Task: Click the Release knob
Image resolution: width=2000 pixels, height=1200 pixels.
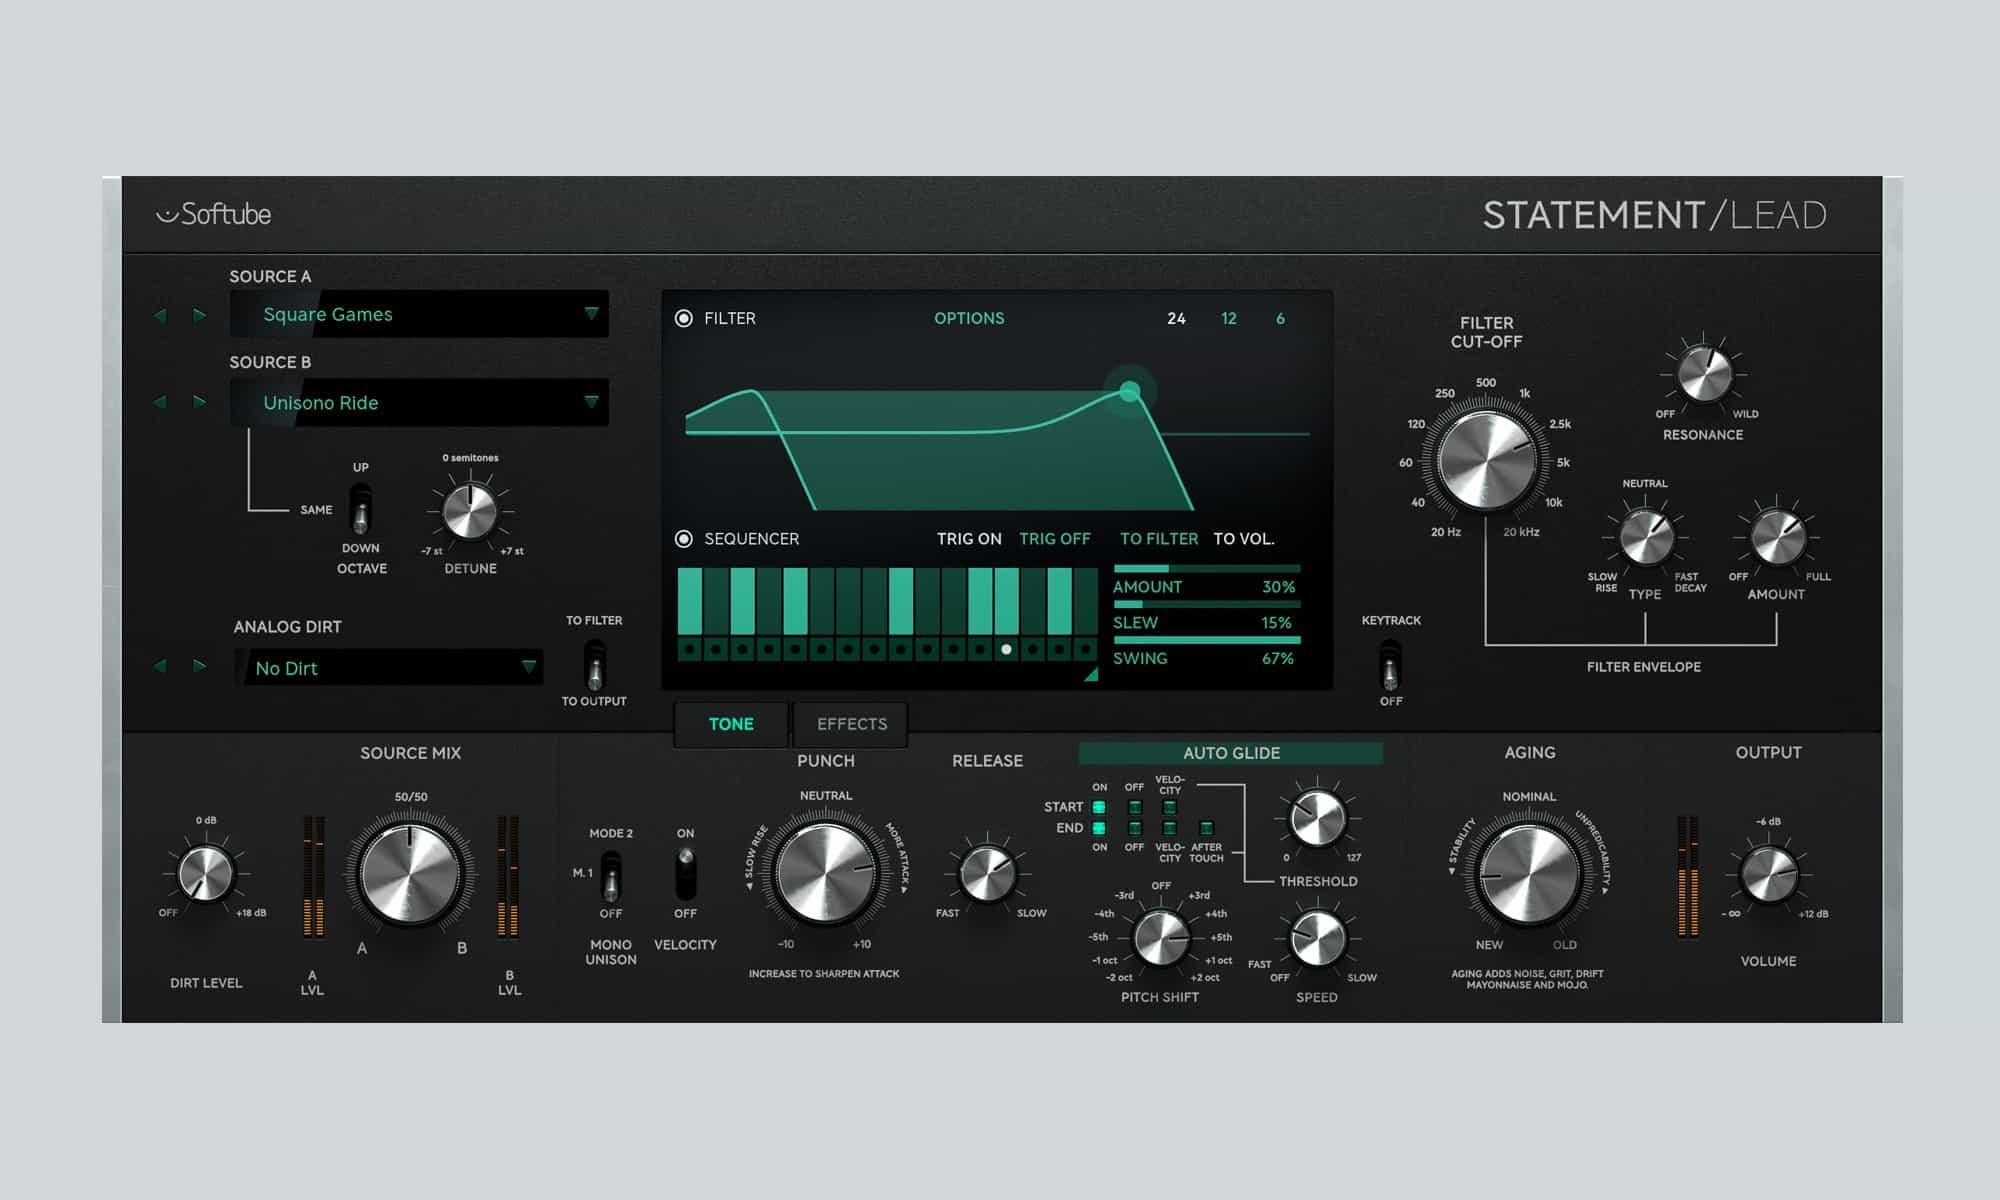Action: (988, 873)
